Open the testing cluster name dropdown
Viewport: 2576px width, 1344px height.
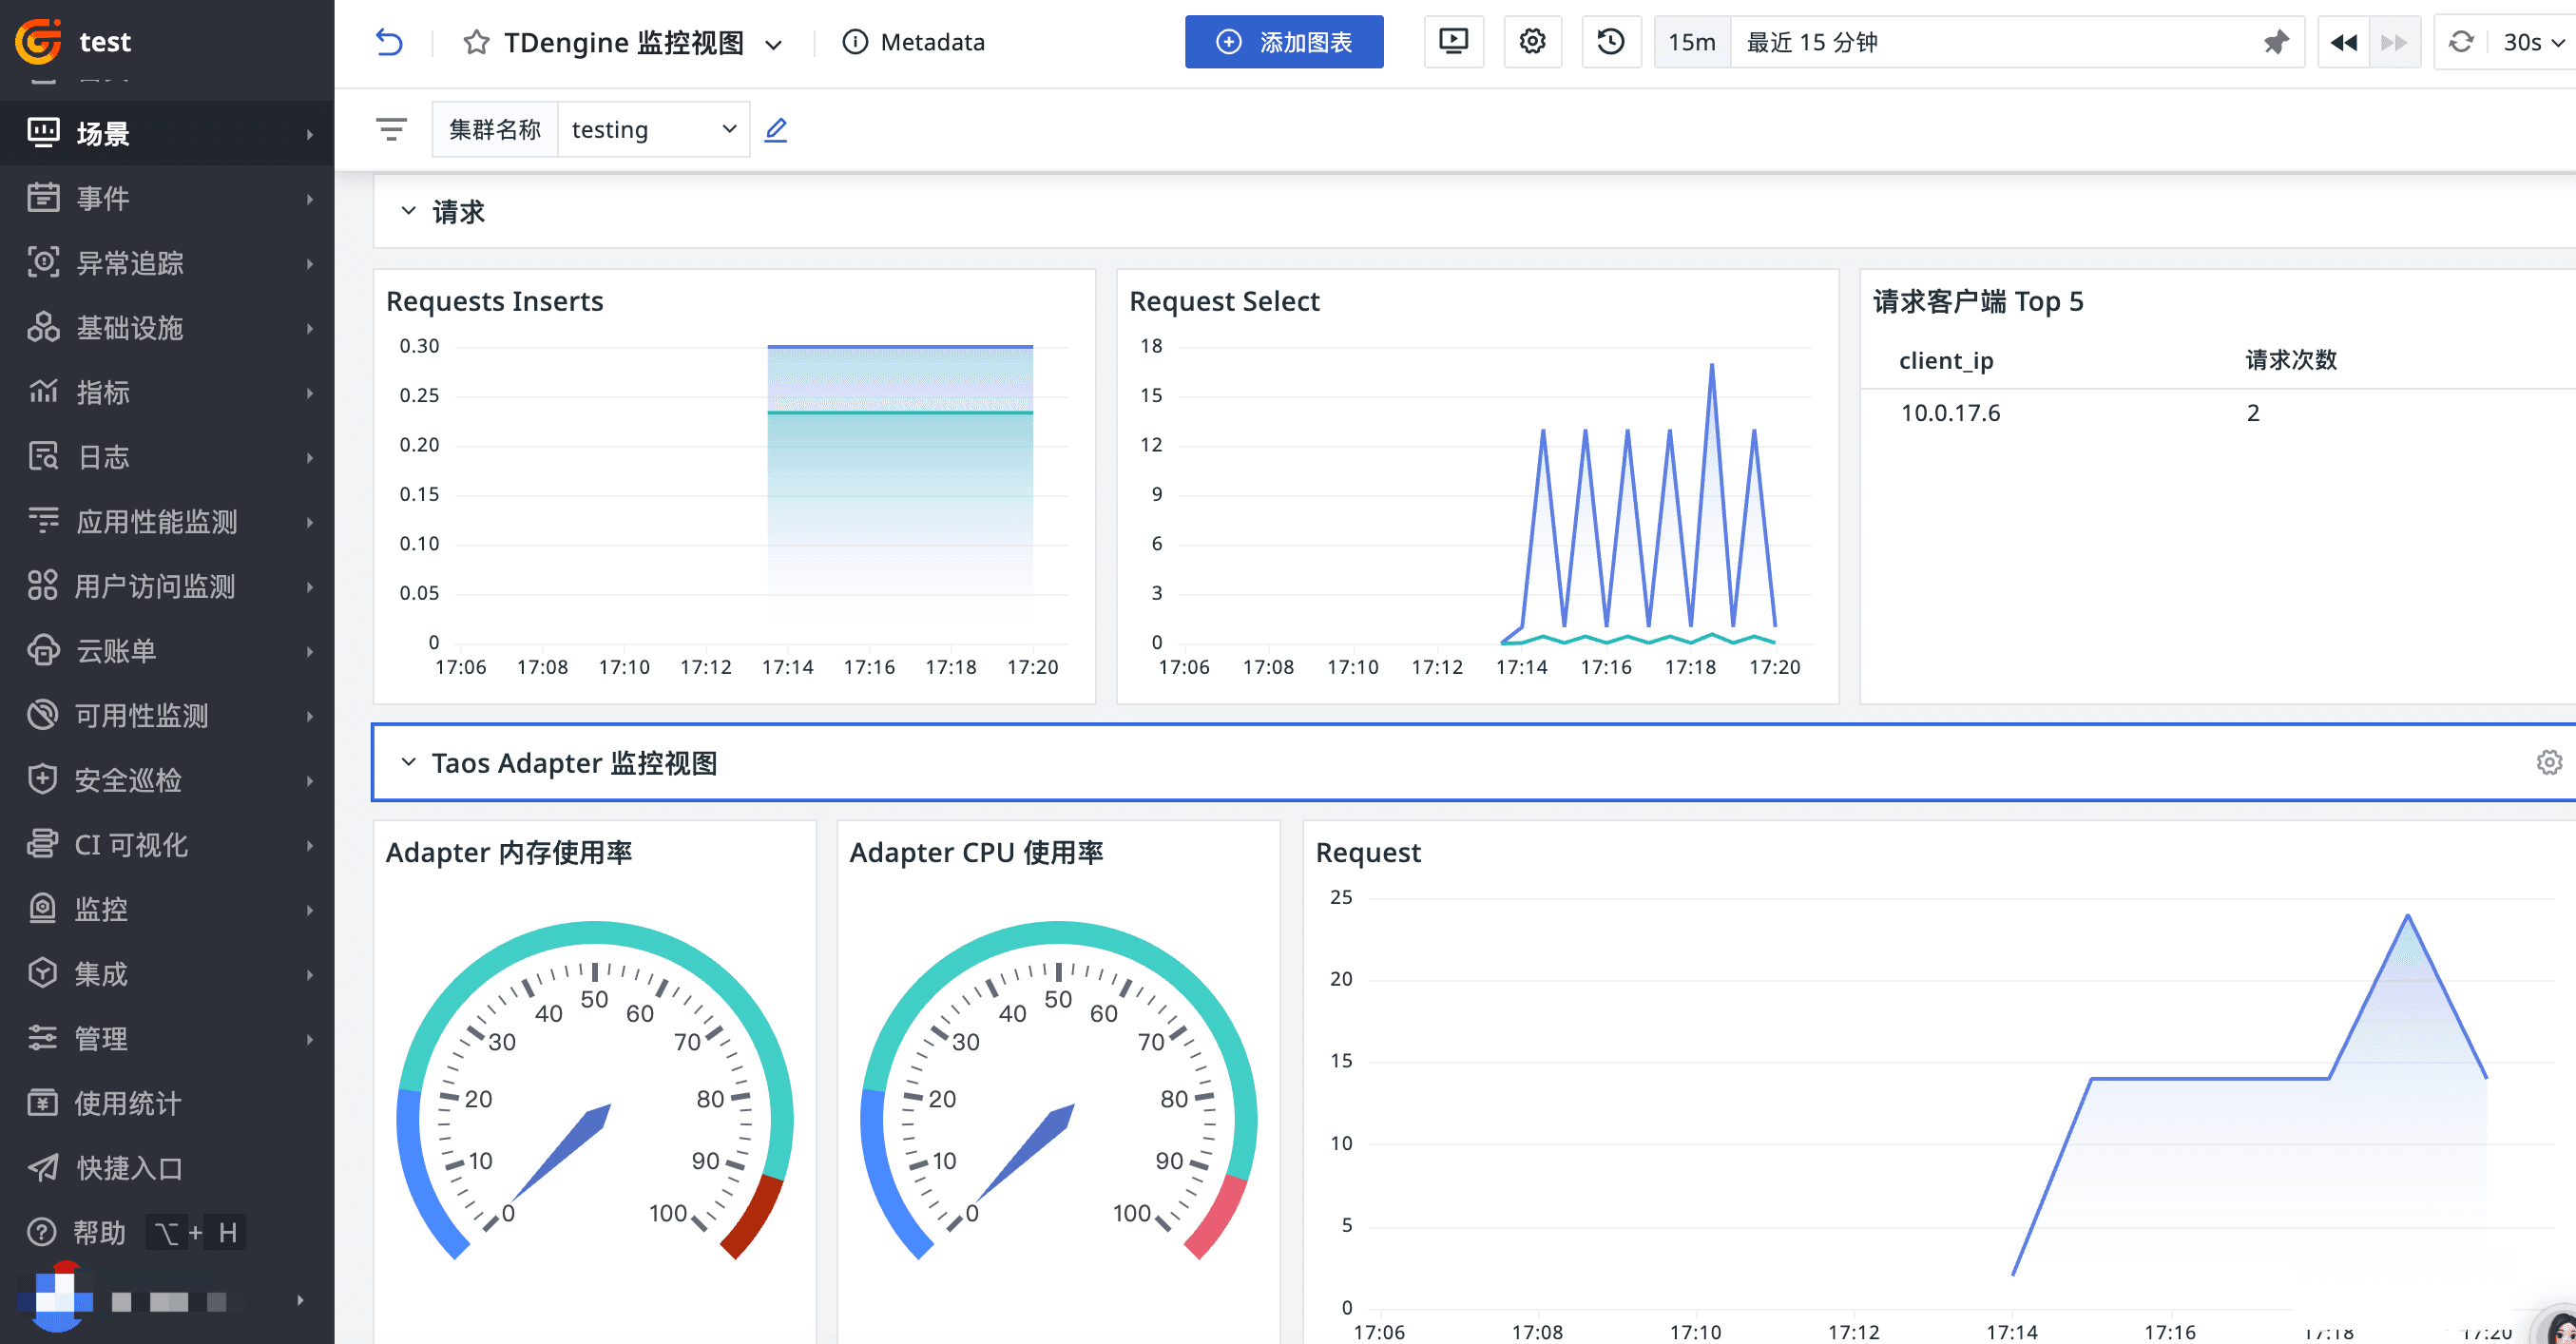point(653,130)
